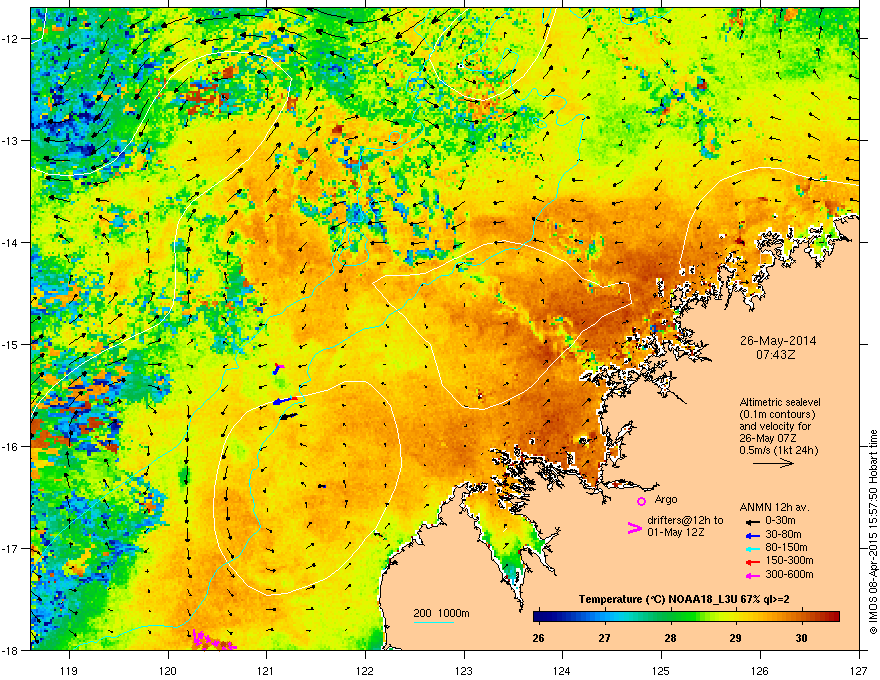Click the longitude axis label 123
880x680 pixels.
pyautogui.click(x=464, y=670)
